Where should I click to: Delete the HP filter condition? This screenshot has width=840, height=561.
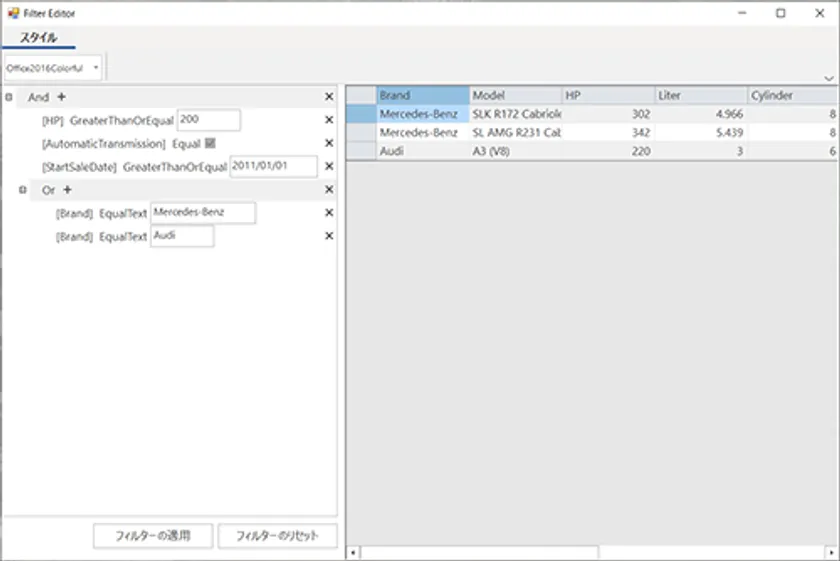pyautogui.click(x=329, y=120)
